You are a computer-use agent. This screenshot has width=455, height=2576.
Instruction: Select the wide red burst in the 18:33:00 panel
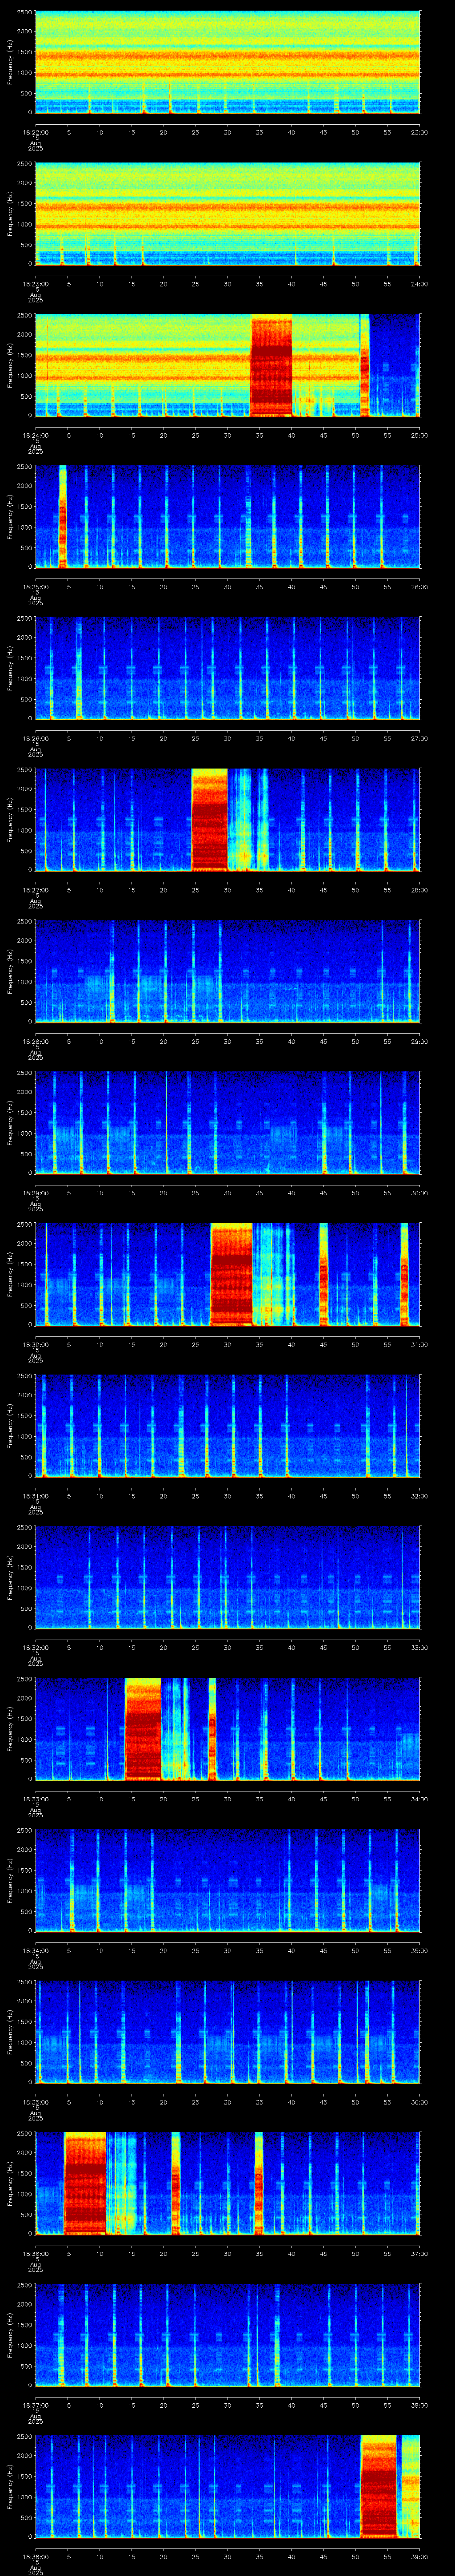pos(143,1729)
